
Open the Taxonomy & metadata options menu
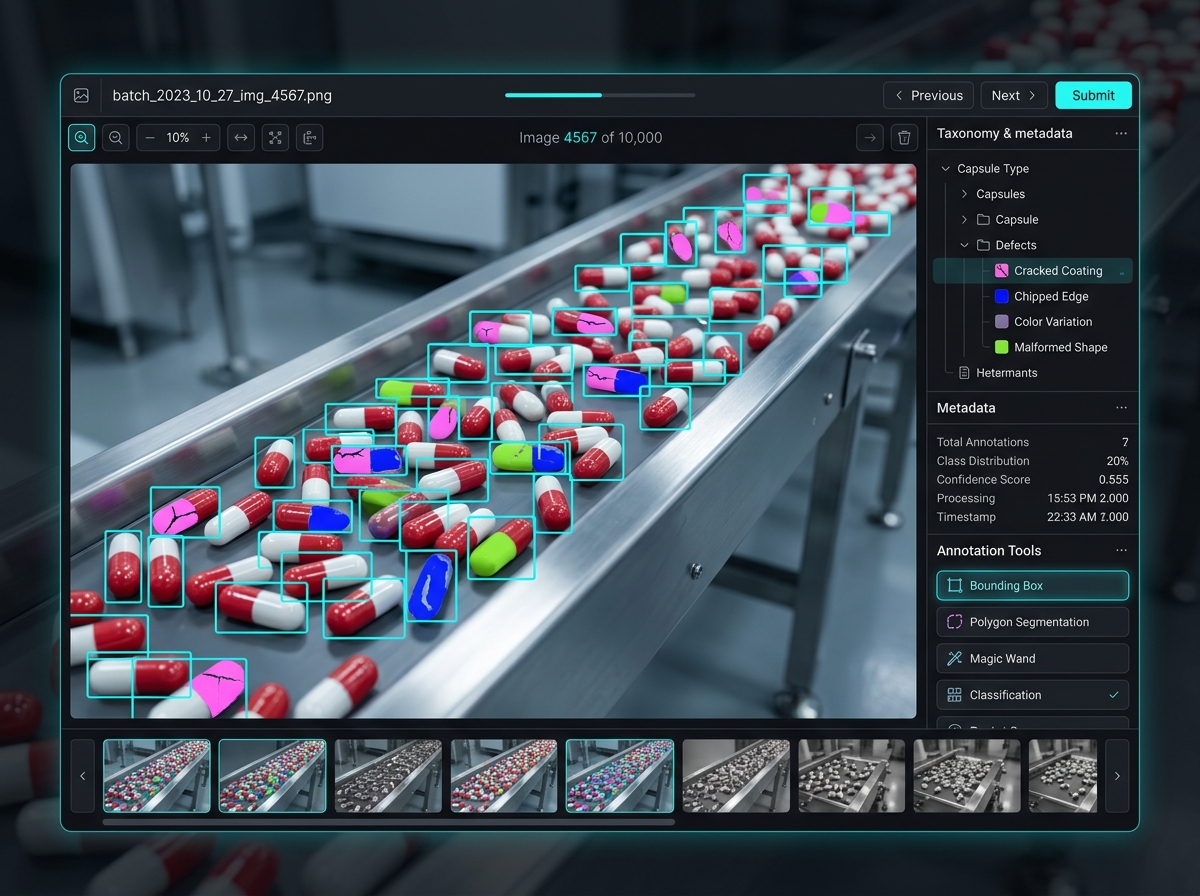pyautogui.click(x=1121, y=133)
